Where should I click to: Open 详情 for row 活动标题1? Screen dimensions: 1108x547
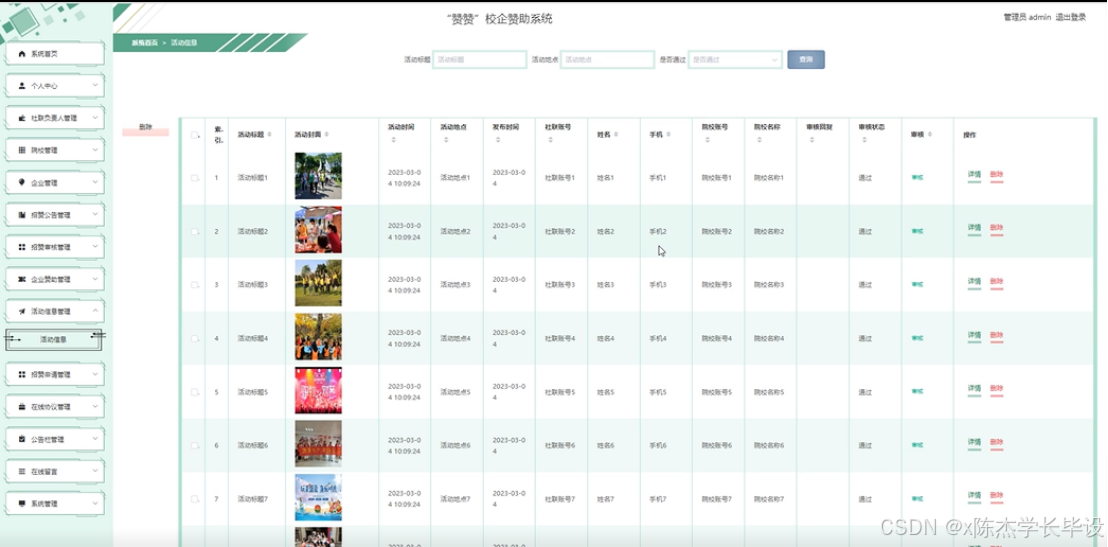tap(974, 175)
